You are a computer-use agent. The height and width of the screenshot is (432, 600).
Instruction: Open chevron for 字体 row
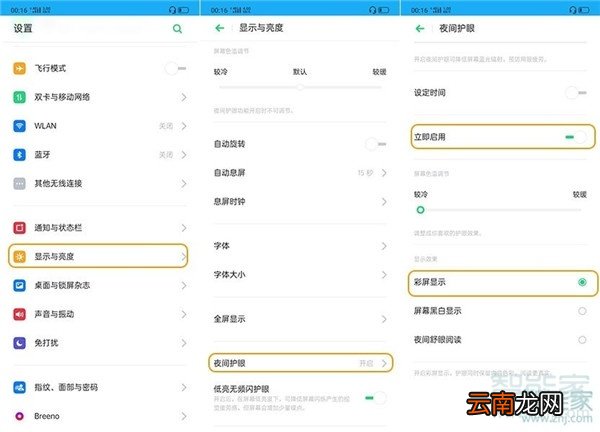(384, 246)
